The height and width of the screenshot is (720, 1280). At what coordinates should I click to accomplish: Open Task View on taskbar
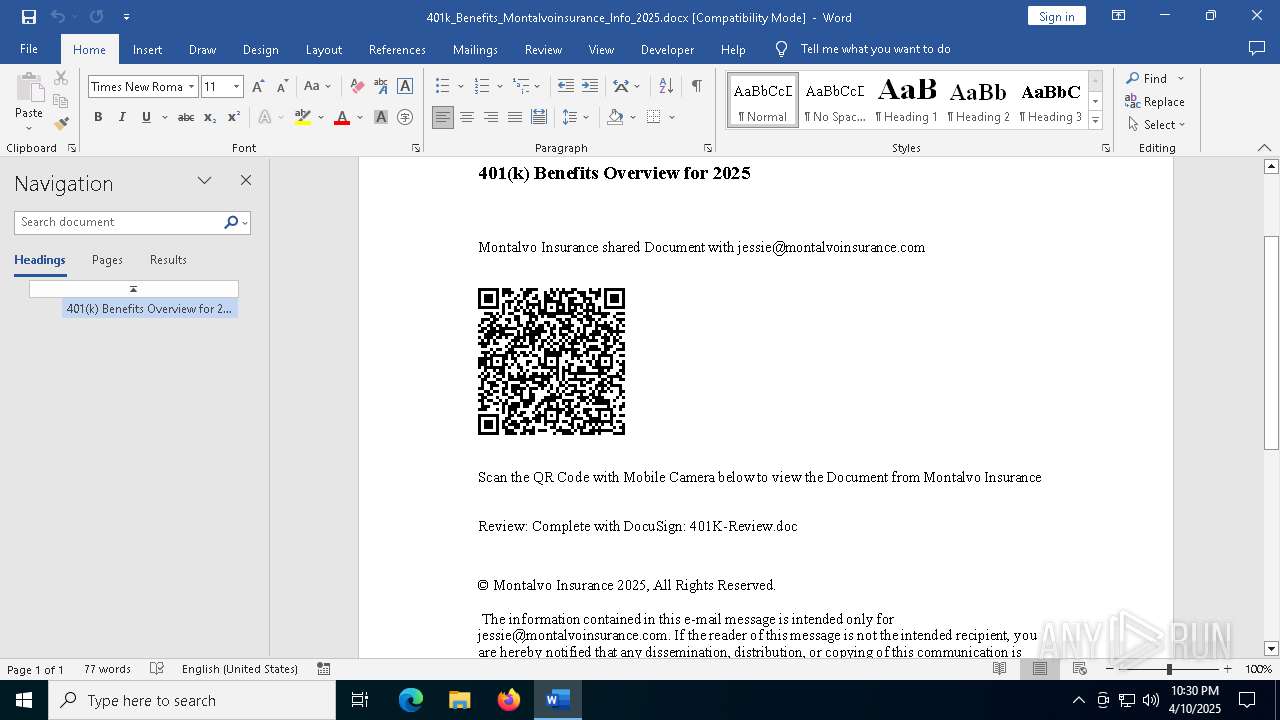360,700
